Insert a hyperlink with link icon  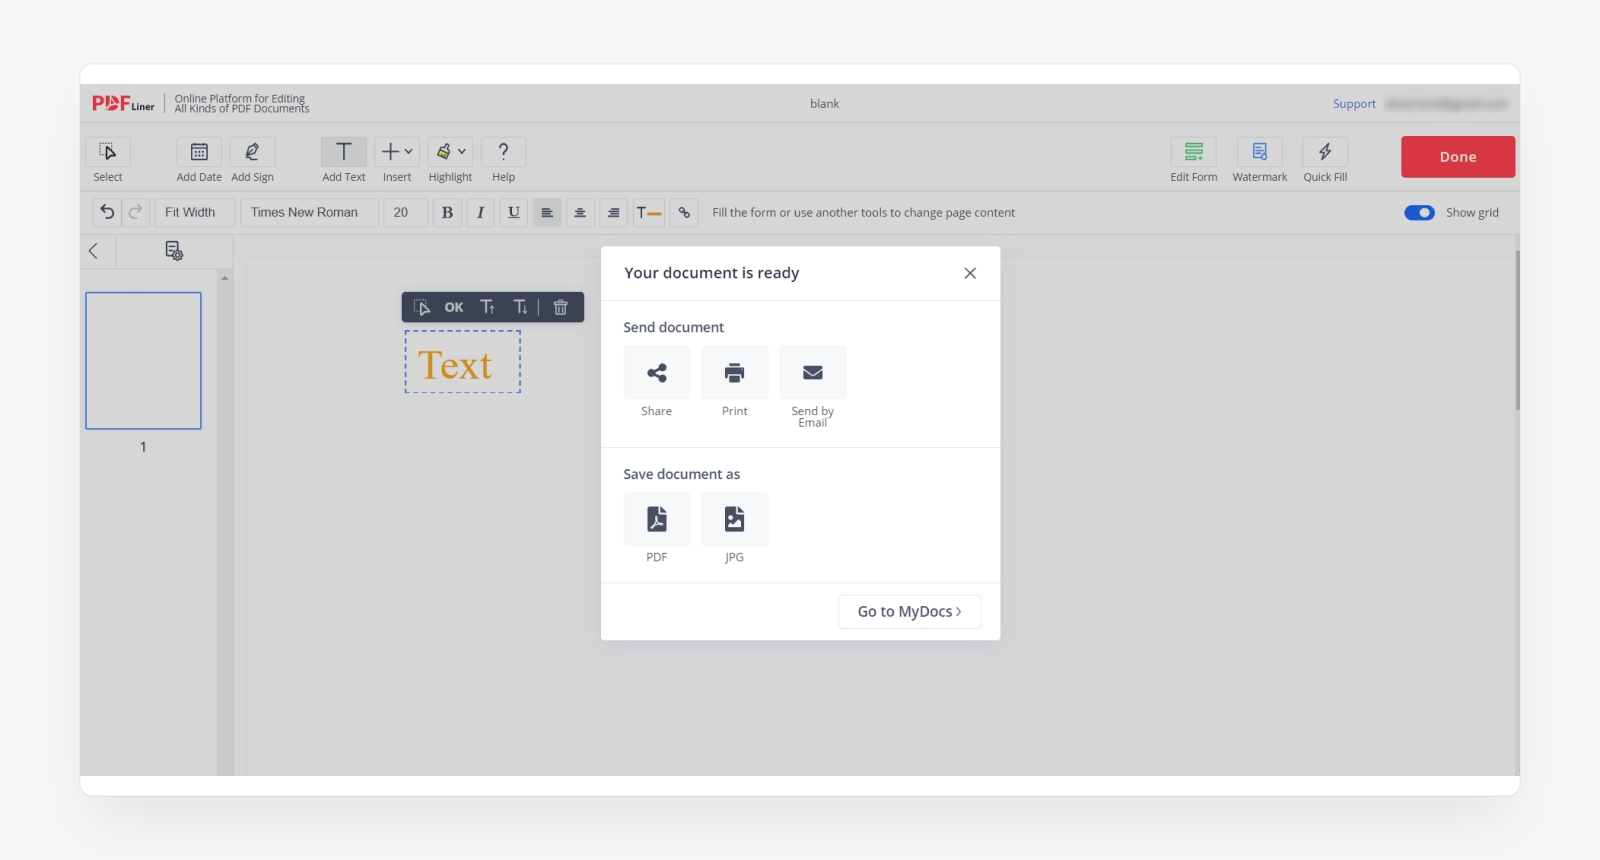coord(684,212)
